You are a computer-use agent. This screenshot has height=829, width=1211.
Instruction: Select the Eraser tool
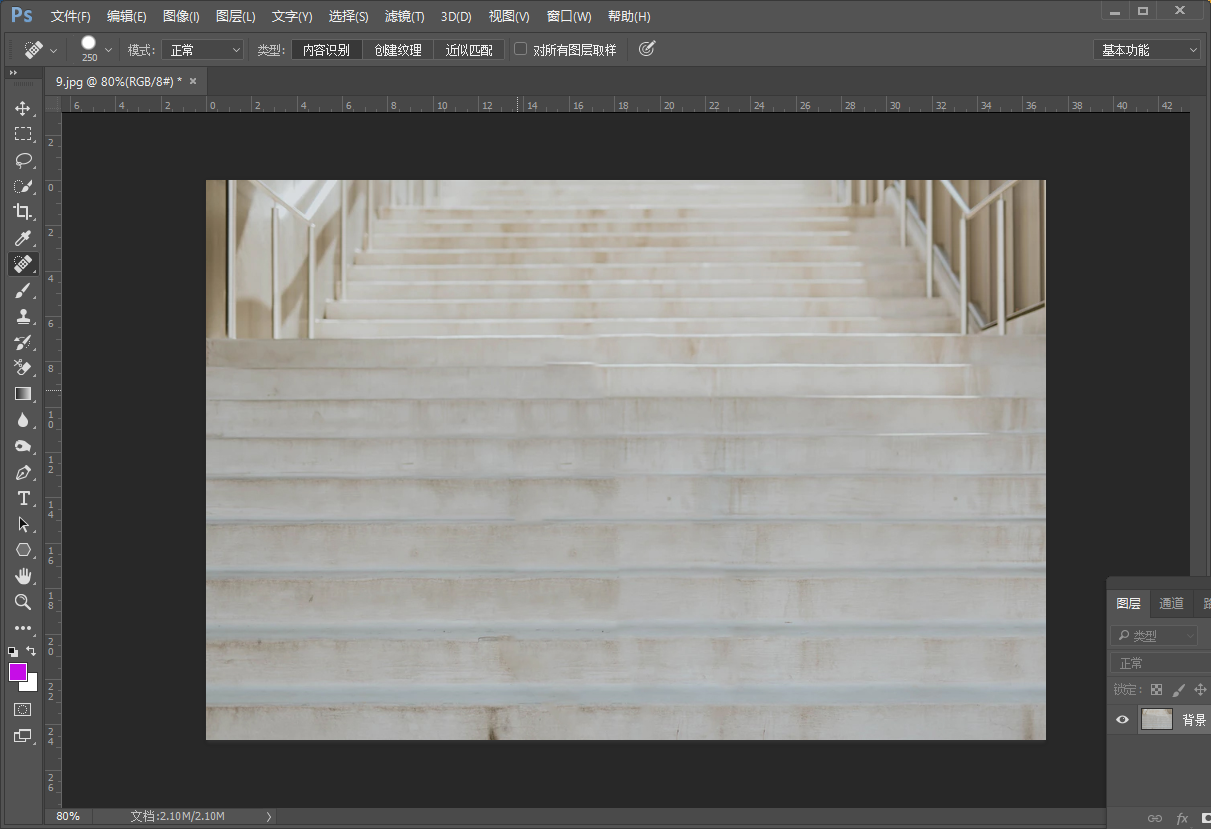(x=23, y=368)
